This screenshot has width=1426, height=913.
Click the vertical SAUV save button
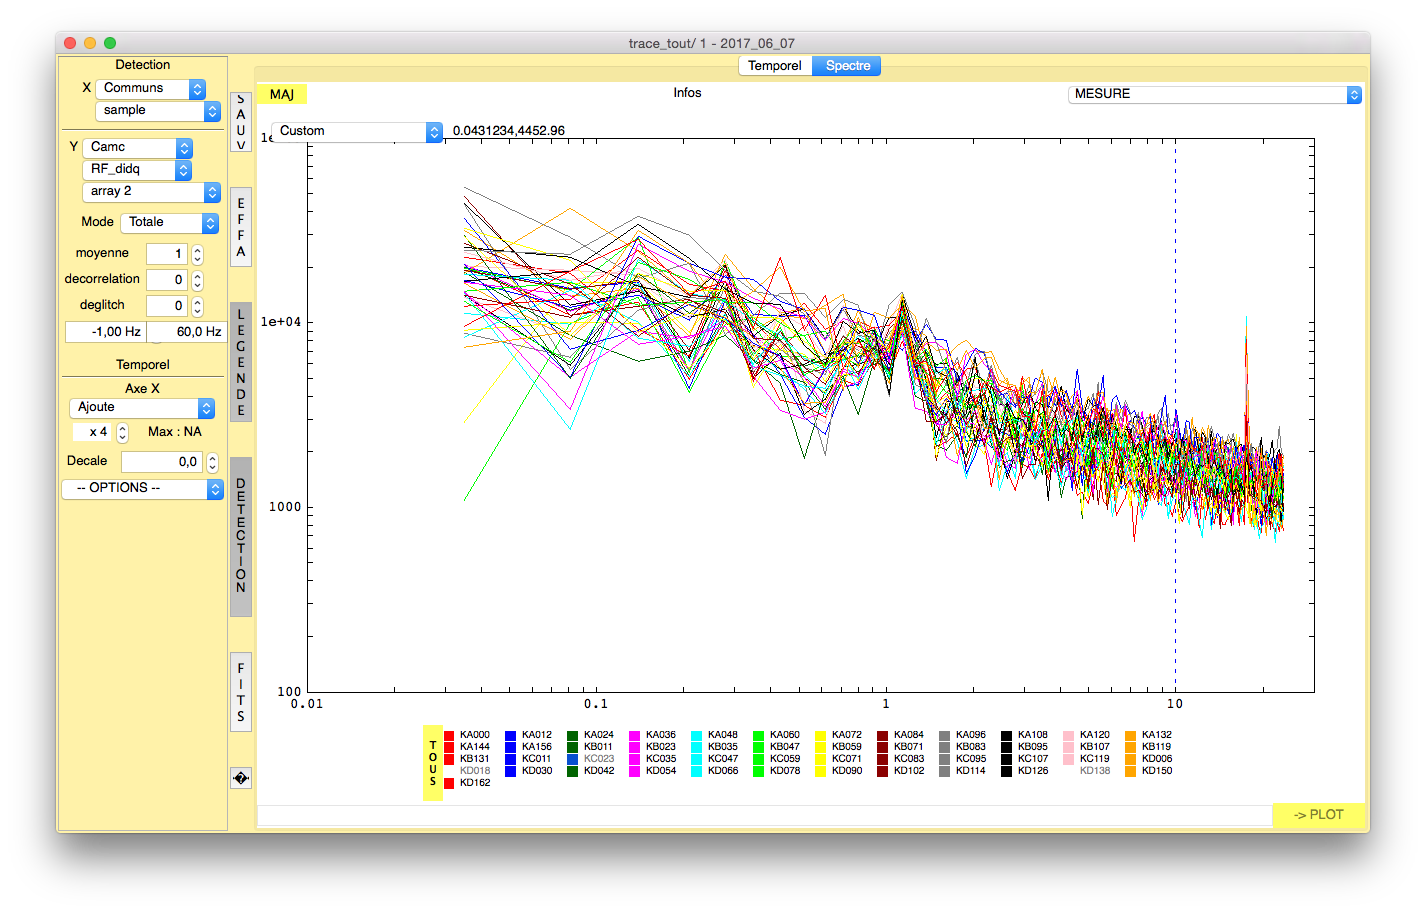(x=240, y=122)
